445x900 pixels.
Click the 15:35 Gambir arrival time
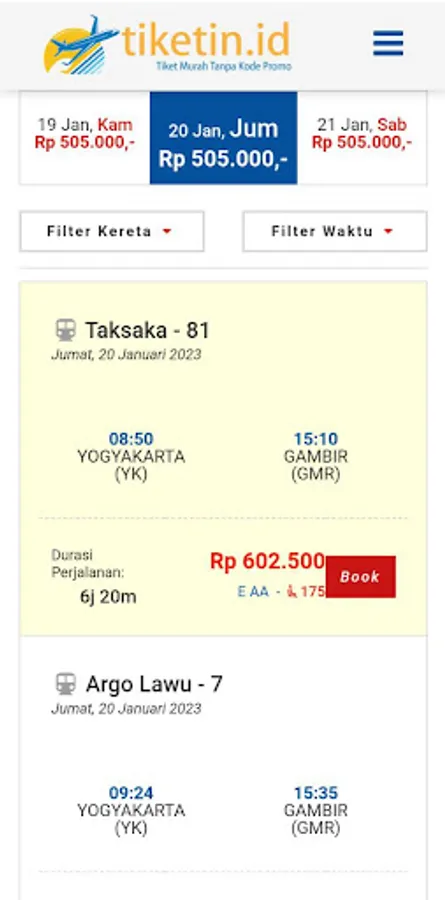[316, 793]
